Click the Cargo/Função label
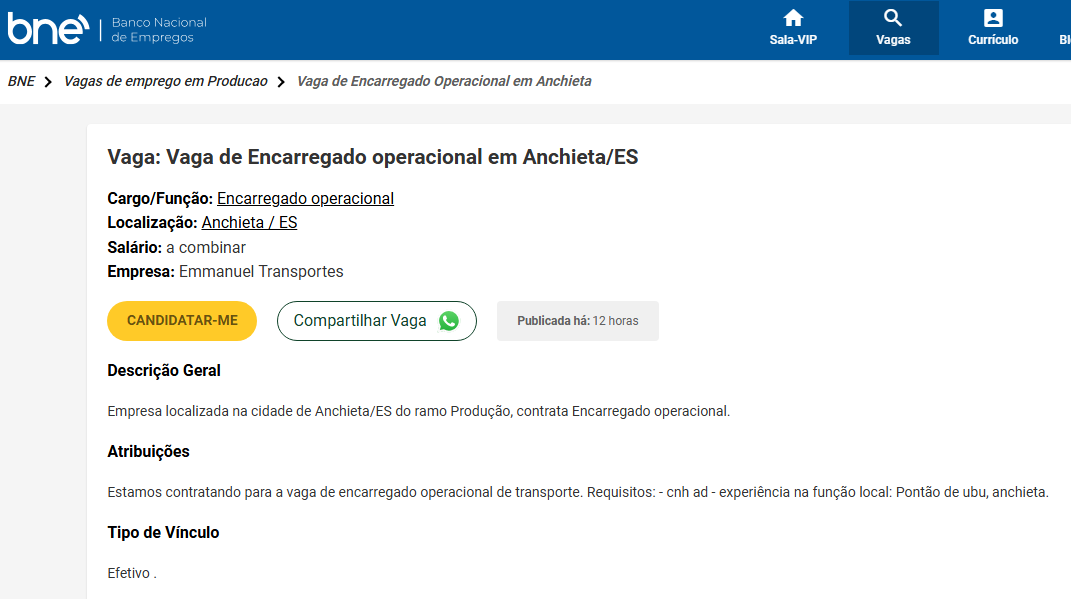 (x=160, y=199)
